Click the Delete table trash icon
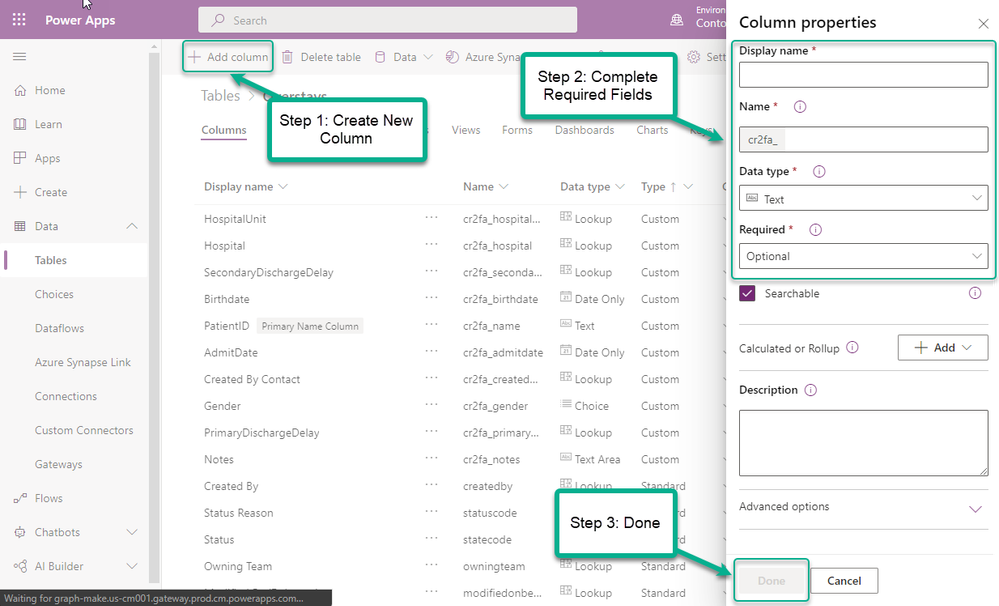 [287, 57]
